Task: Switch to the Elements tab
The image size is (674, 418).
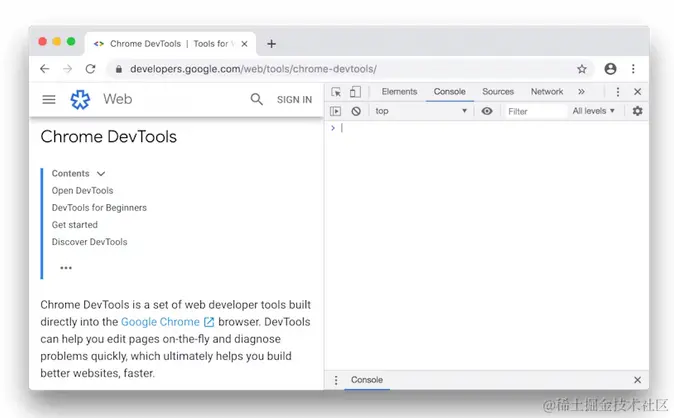Action: tap(399, 92)
